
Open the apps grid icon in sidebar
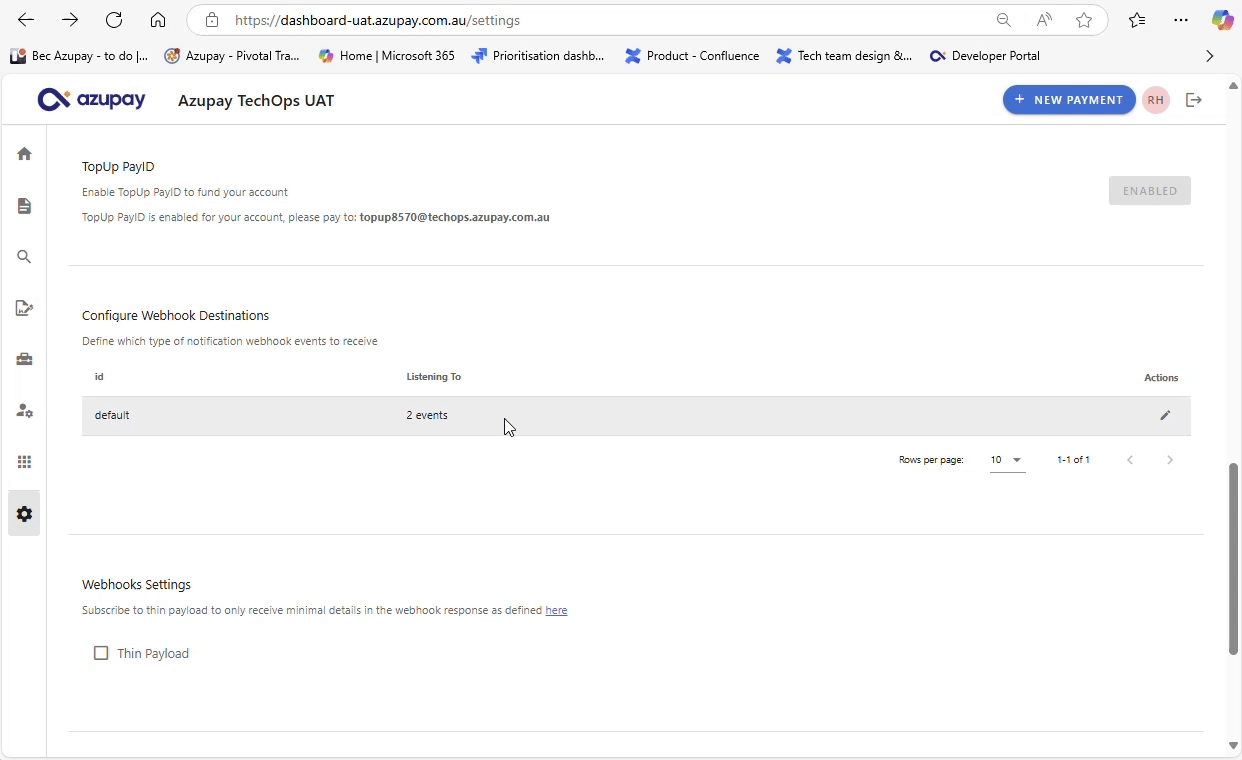pyautogui.click(x=24, y=462)
